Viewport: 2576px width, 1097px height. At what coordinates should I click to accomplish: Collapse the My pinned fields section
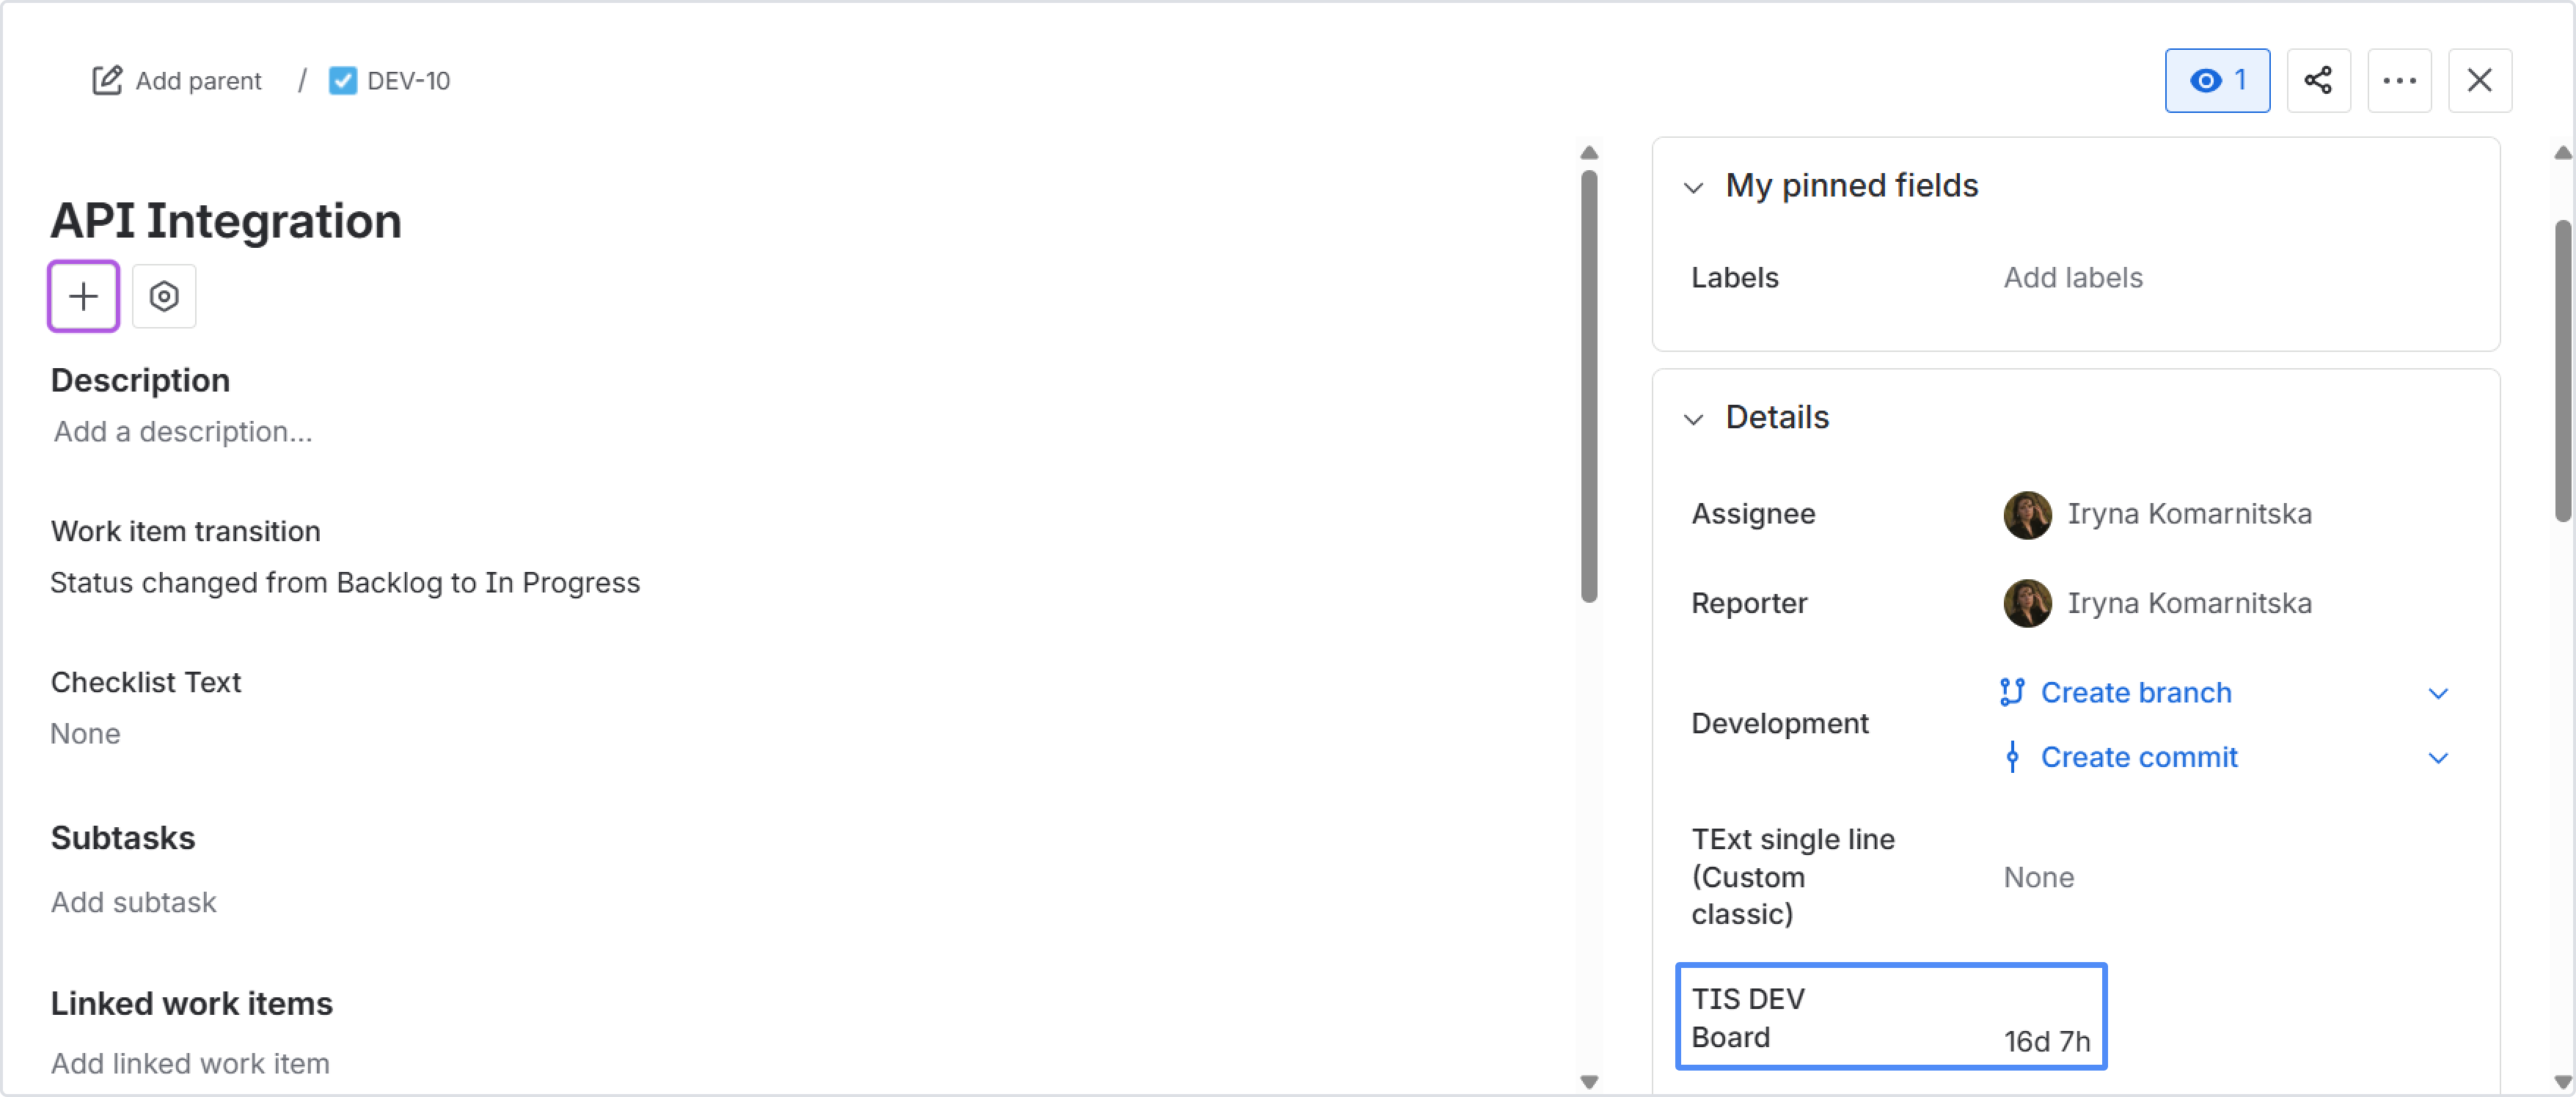point(1693,187)
